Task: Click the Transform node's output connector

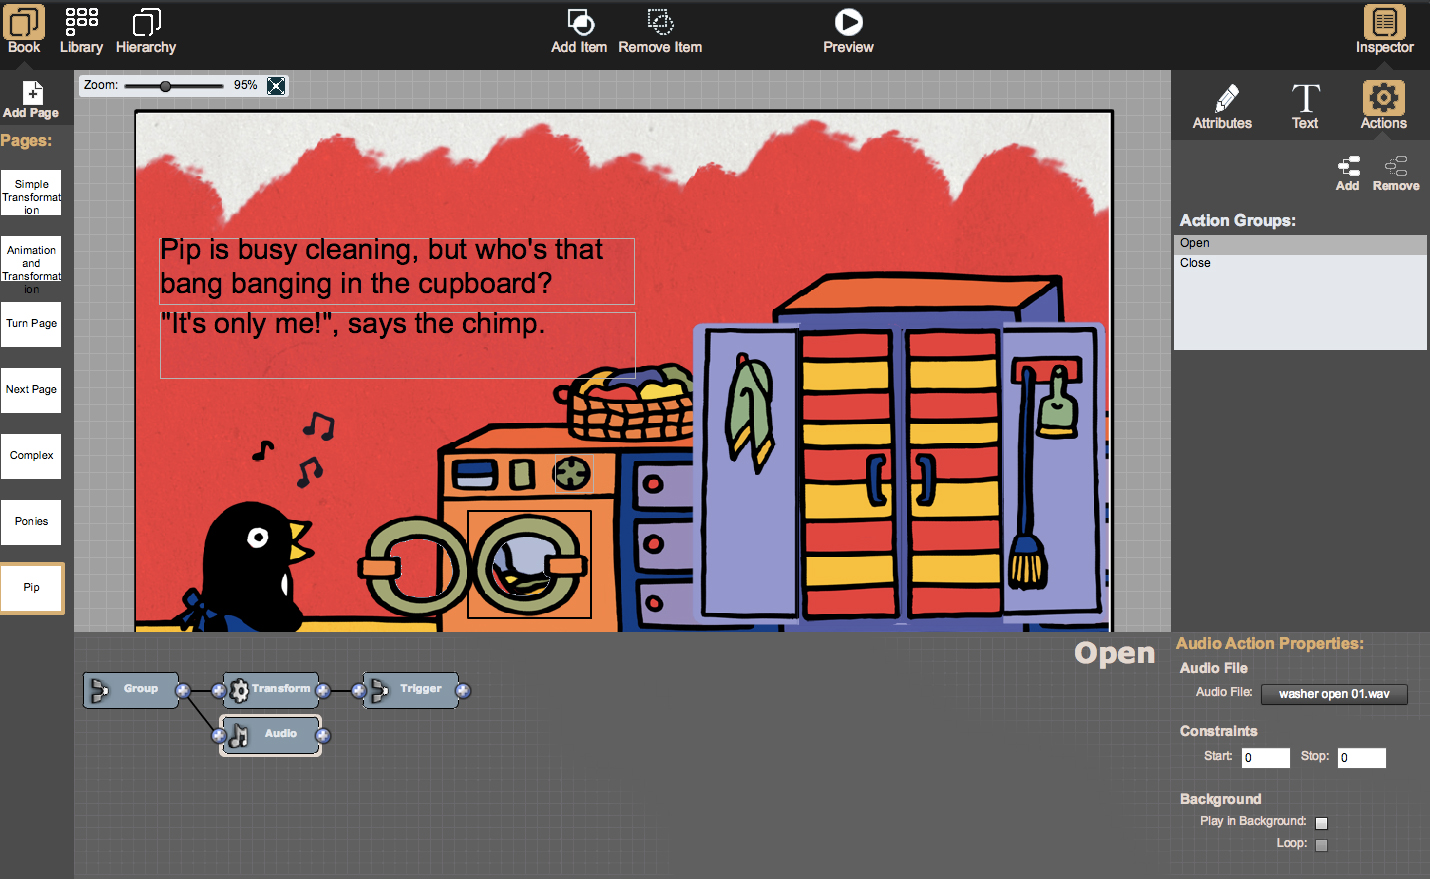Action: pos(323,690)
